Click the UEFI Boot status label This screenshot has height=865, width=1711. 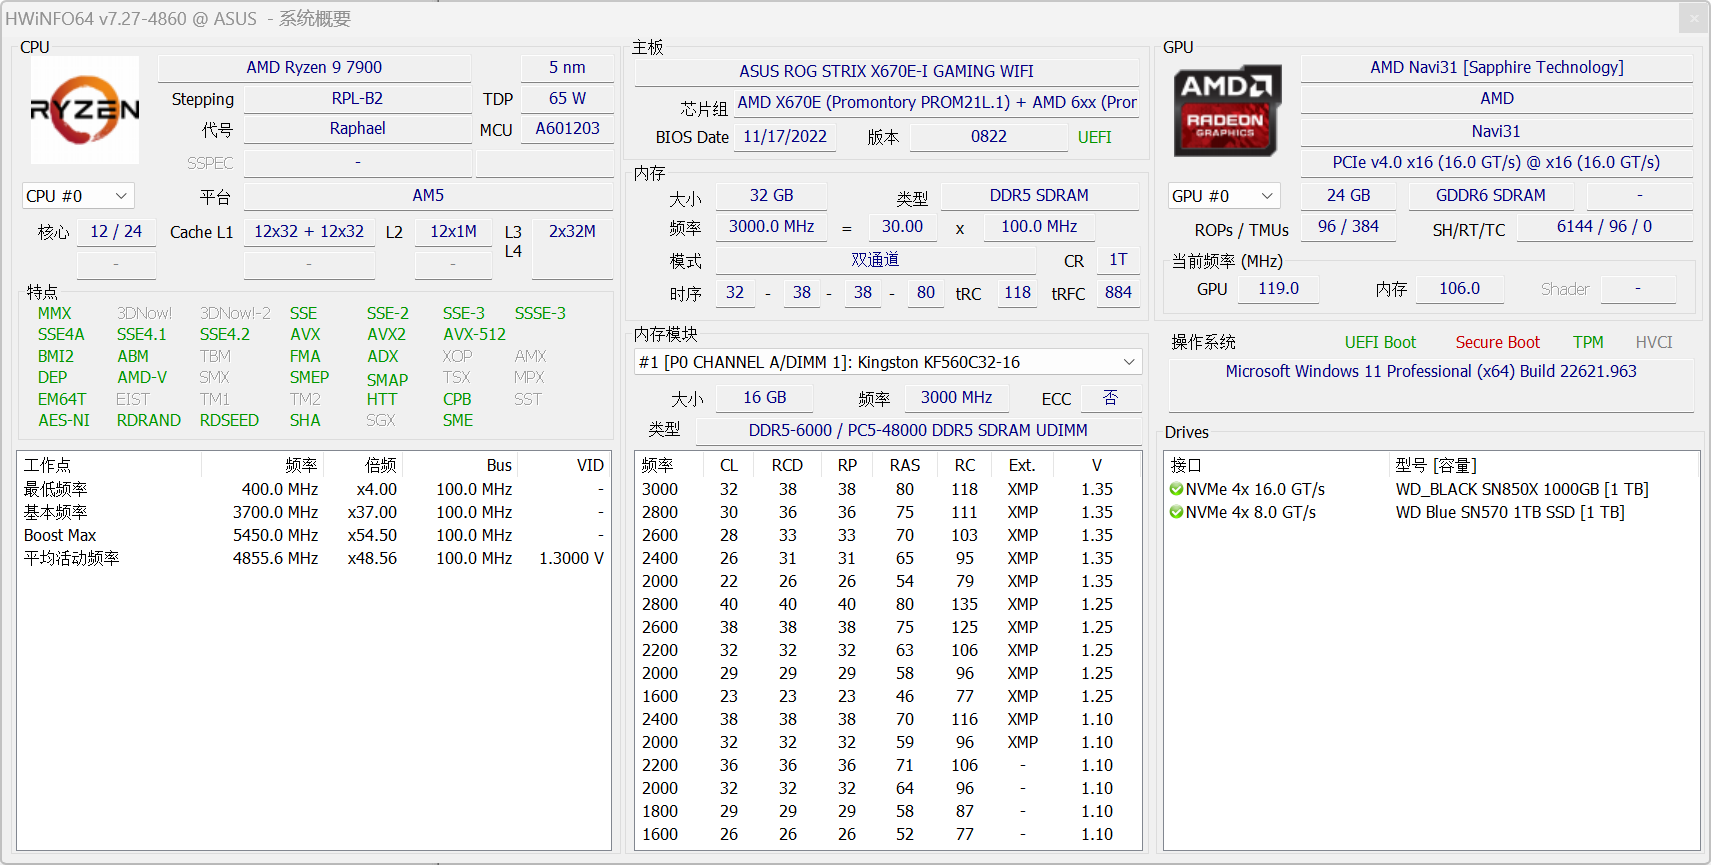[1380, 342]
